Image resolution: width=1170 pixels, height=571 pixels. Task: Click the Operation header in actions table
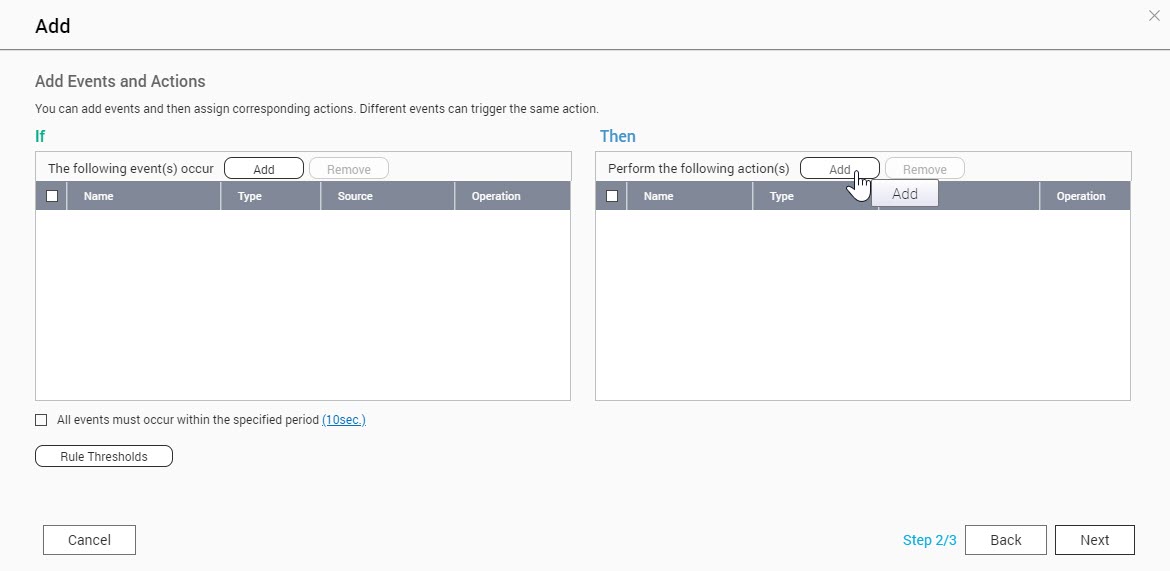(x=1081, y=196)
